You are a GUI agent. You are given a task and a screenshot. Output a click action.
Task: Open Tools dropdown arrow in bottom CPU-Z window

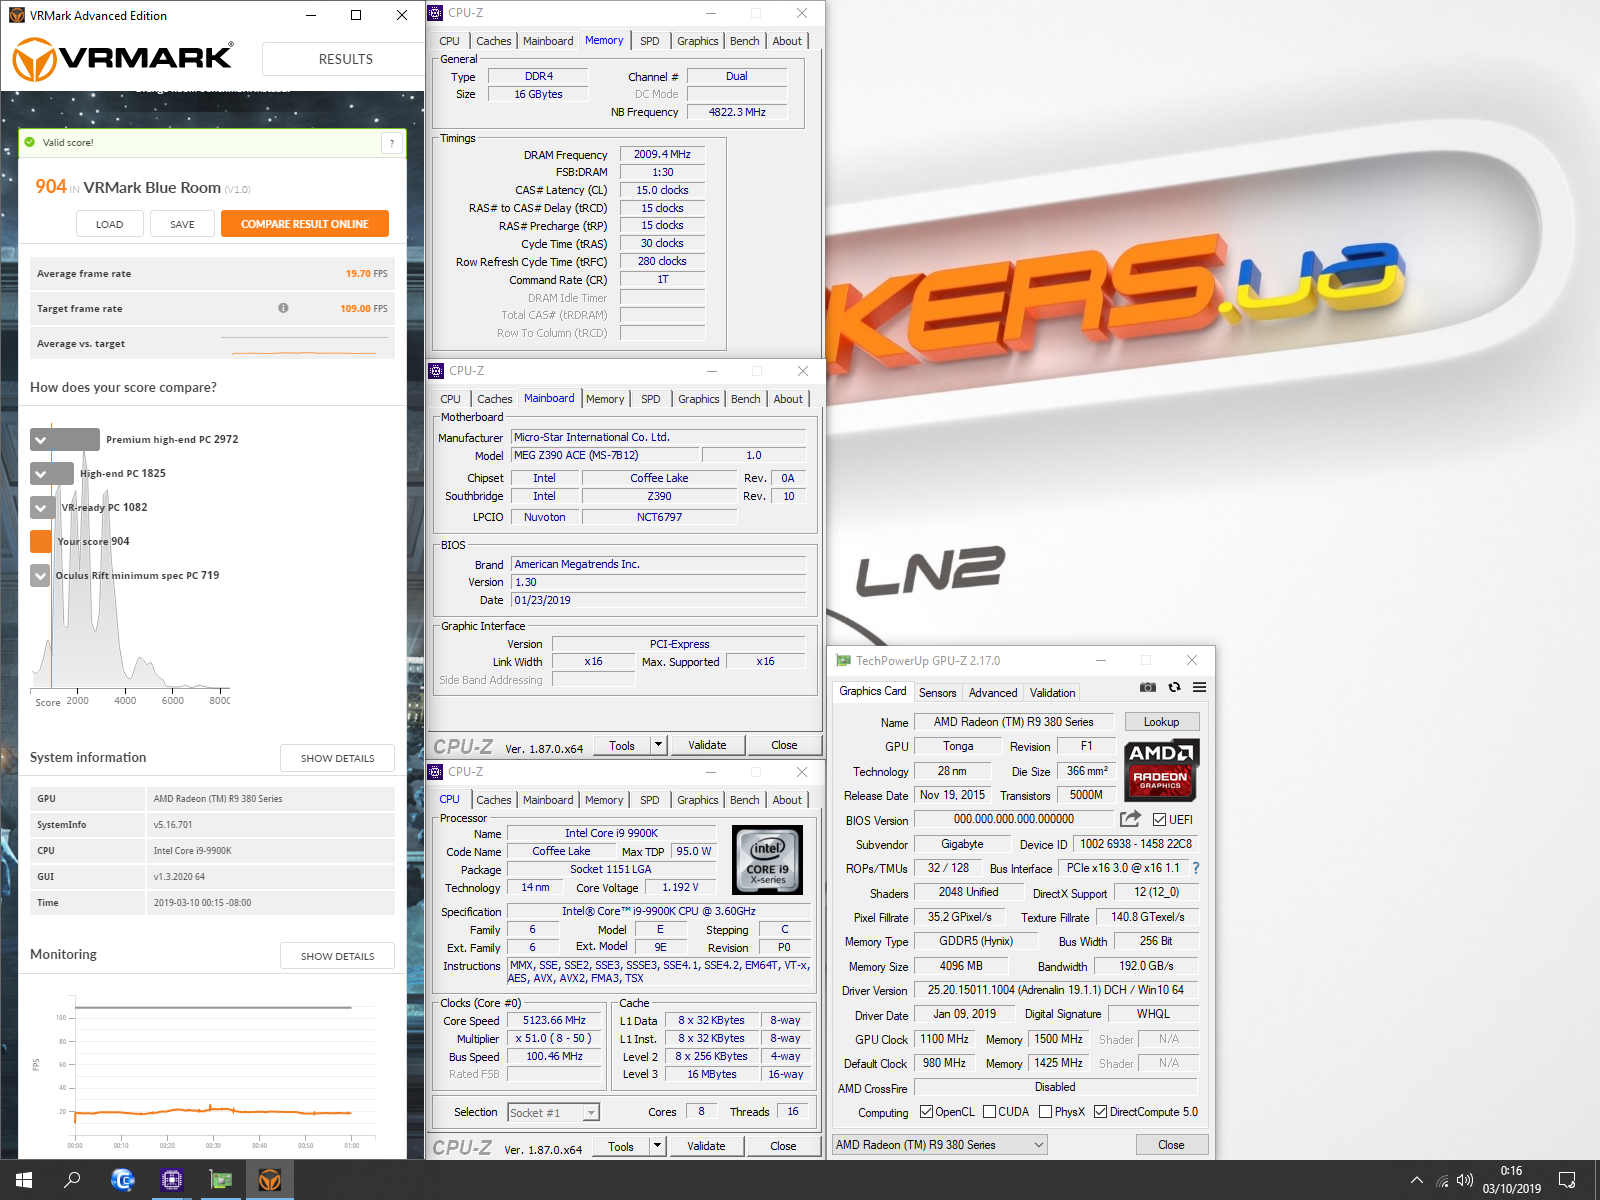click(657, 1146)
